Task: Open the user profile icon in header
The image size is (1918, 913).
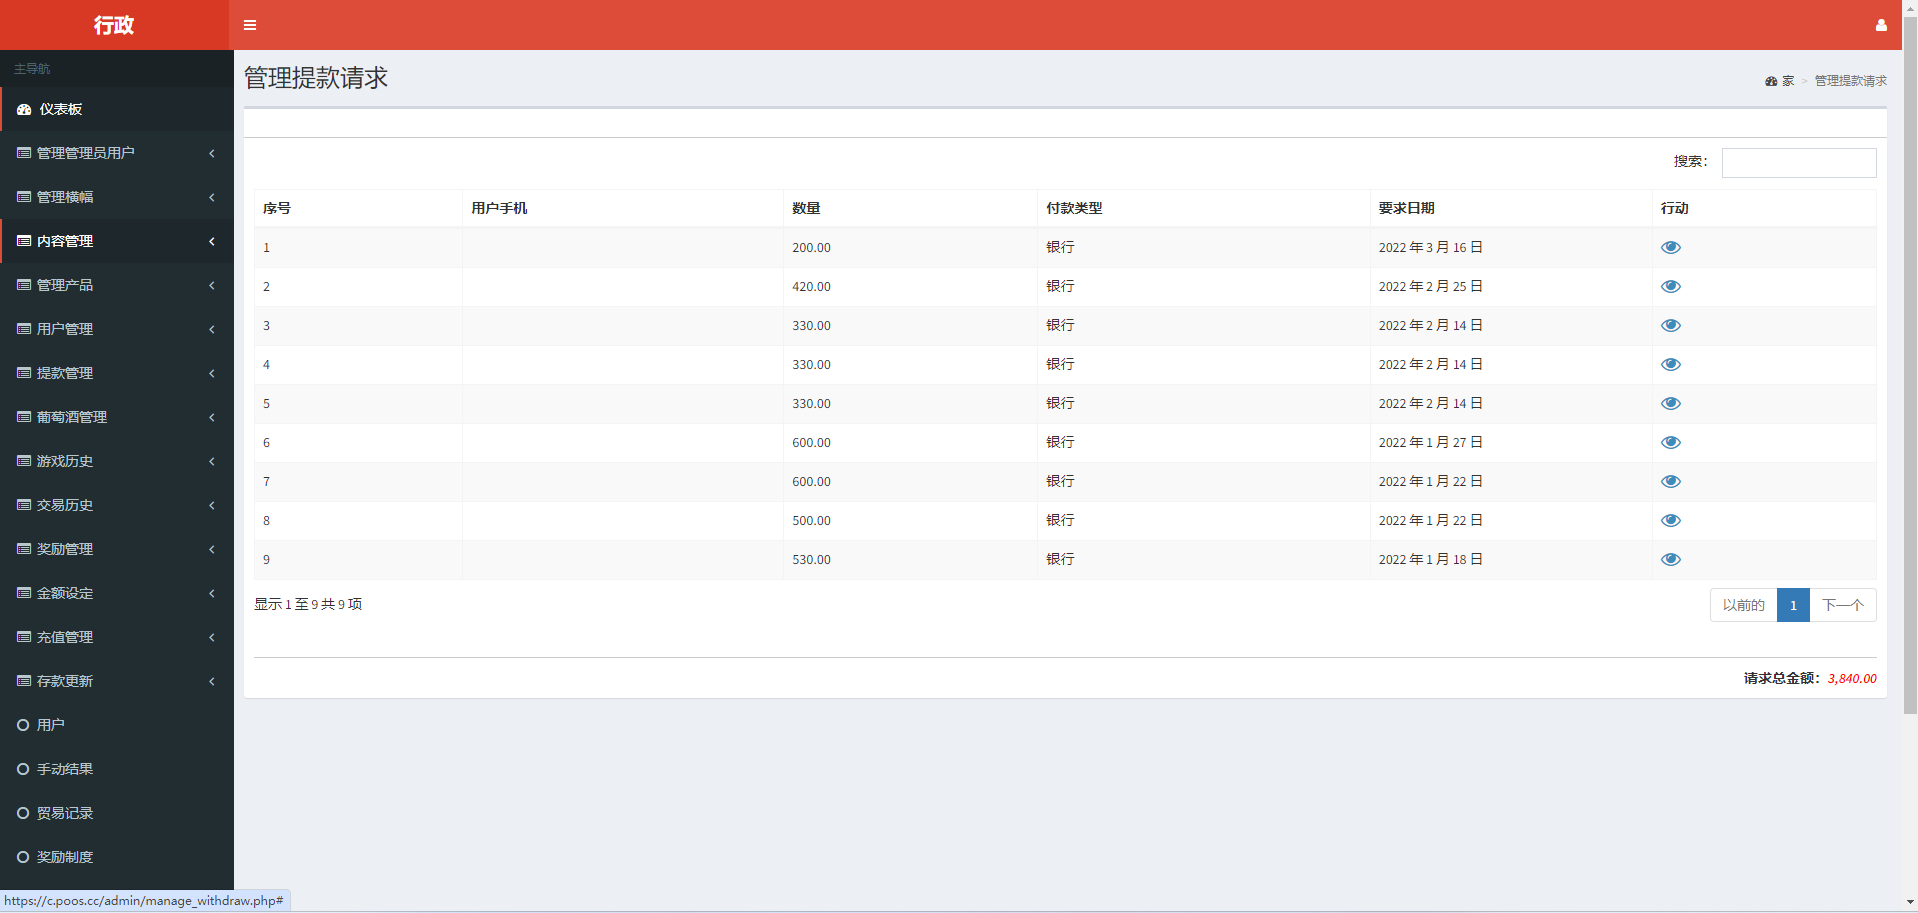Action: click(1881, 25)
